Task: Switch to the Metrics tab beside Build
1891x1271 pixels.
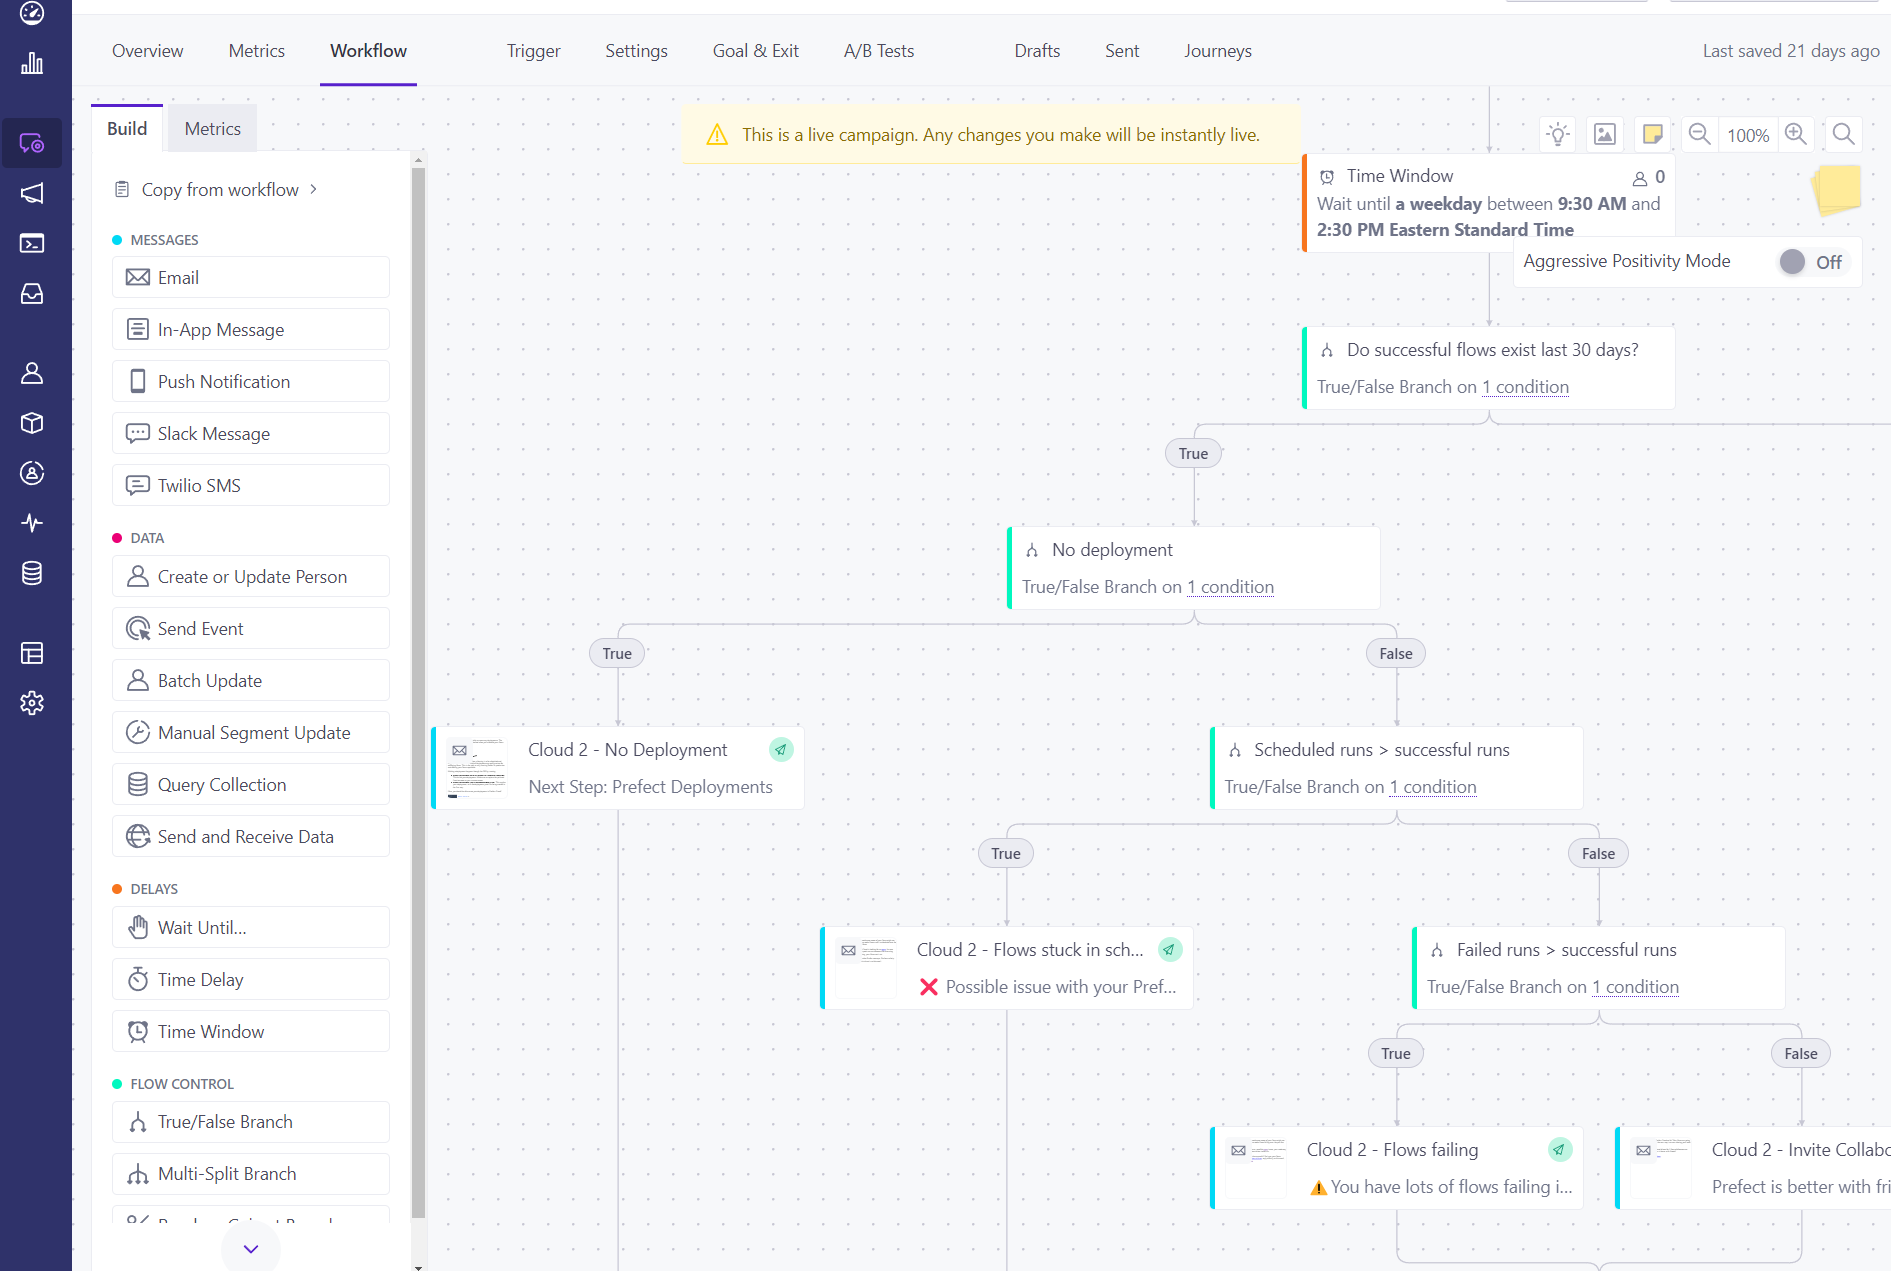Action: (x=212, y=128)
